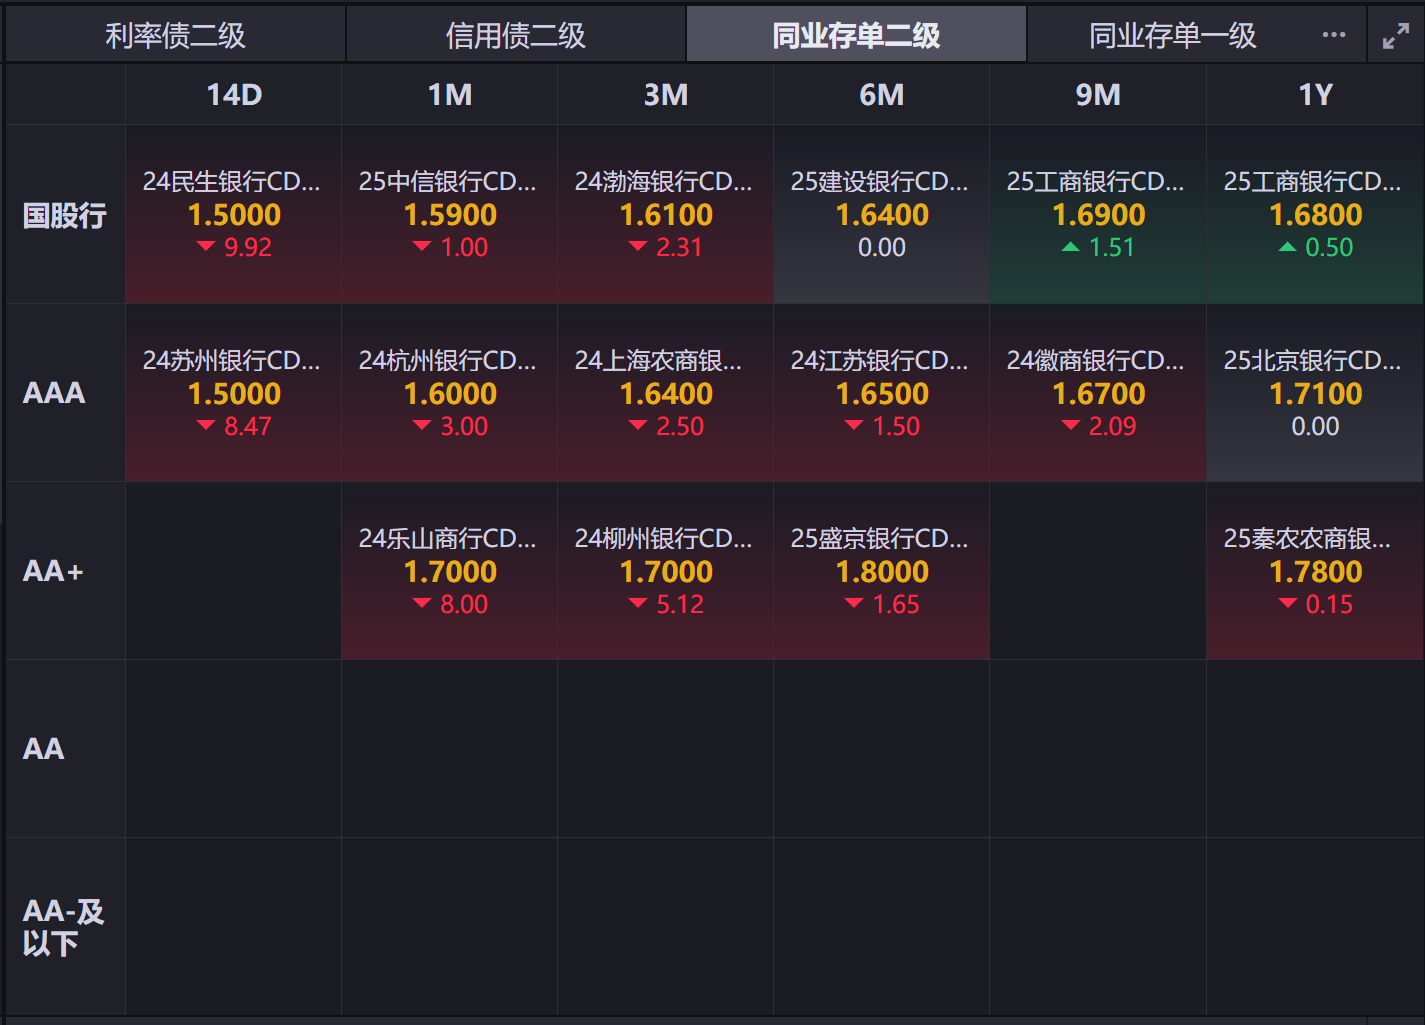The height and width of the screenshot is (1025, 1425).
Task: Switch to 信用债二级 tab
Action: tap(516, 35)
